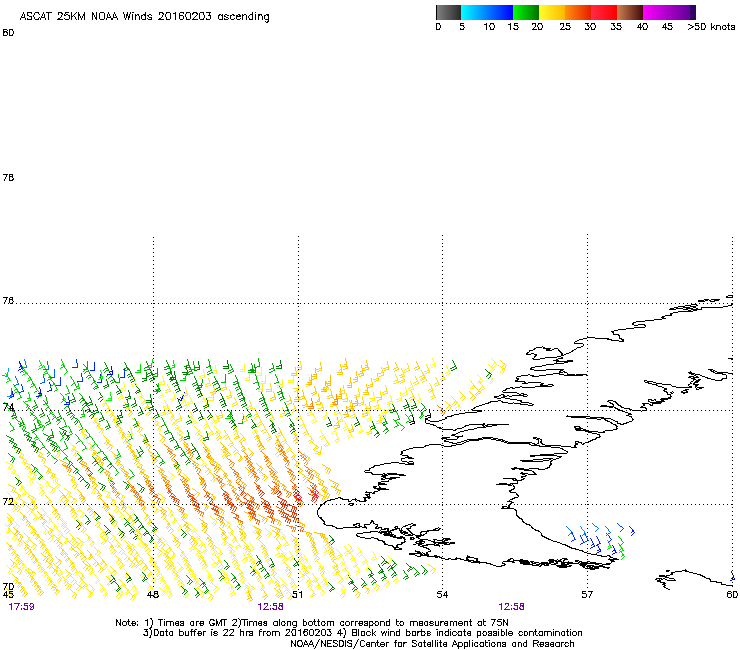
Task: Click the "10" knots legend label
Action: coord(489,27)
